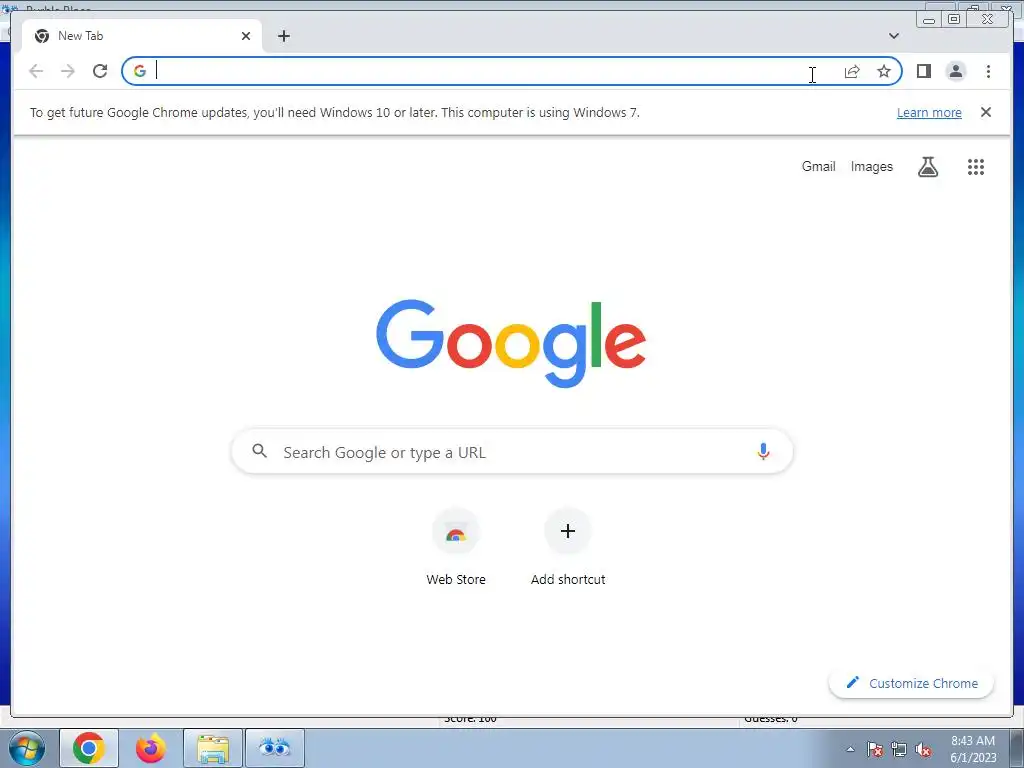The width and height of the screenshot is (1024, 768).
Task: Click the magnifier icon in search box
Action: coord(259,451)
